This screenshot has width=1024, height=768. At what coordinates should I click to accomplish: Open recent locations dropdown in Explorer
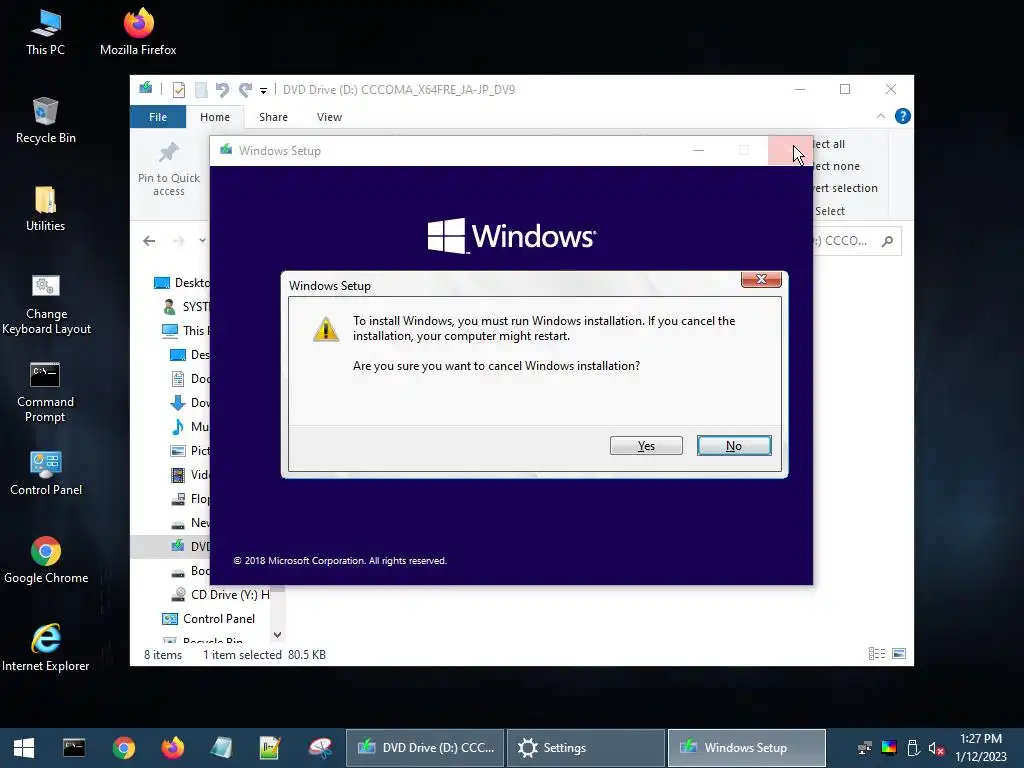pos(202,241)
